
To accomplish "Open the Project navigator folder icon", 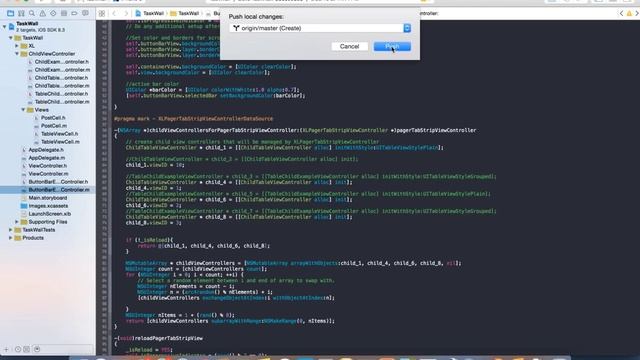I will (11, 13).
